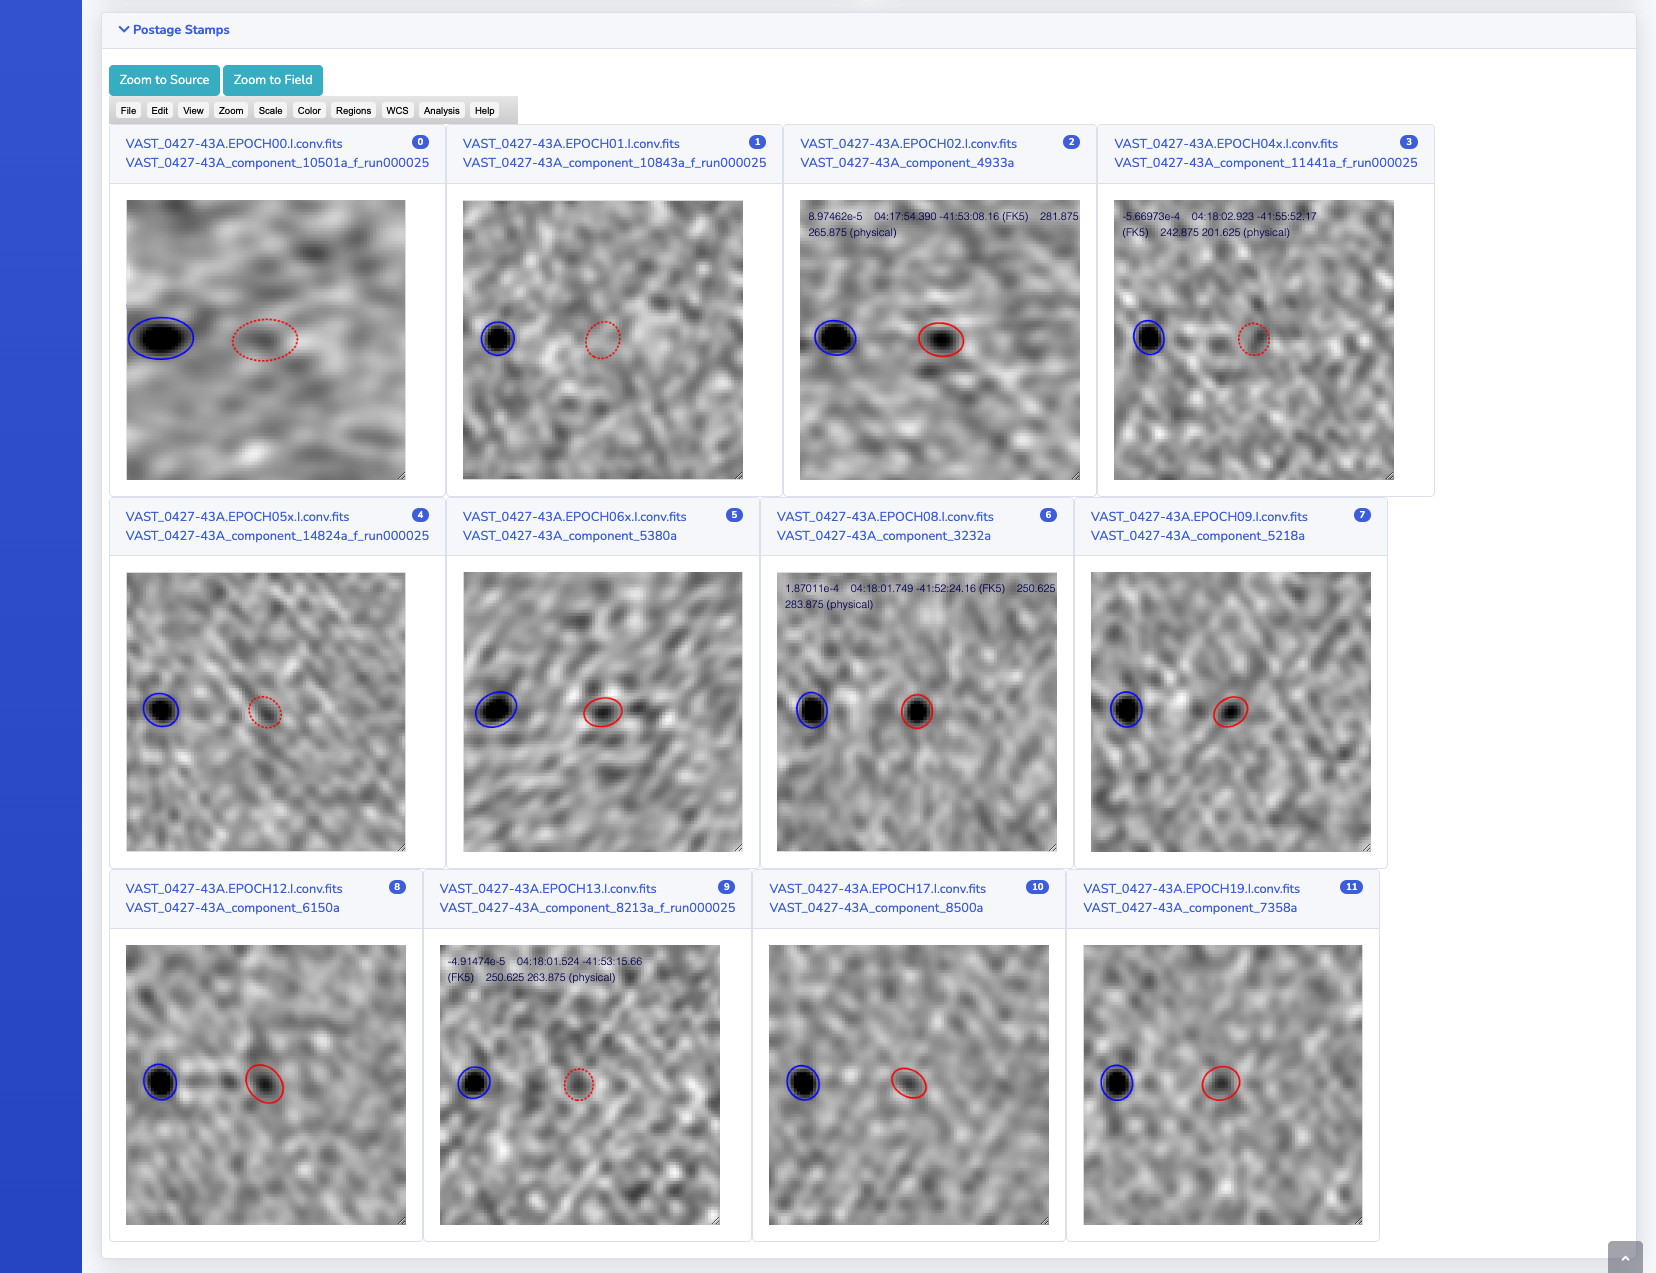Screen dimensions: 1656x1273
Task: Click the badge numbered 10 on EPOCH17
Action: tap(1038, 887)
